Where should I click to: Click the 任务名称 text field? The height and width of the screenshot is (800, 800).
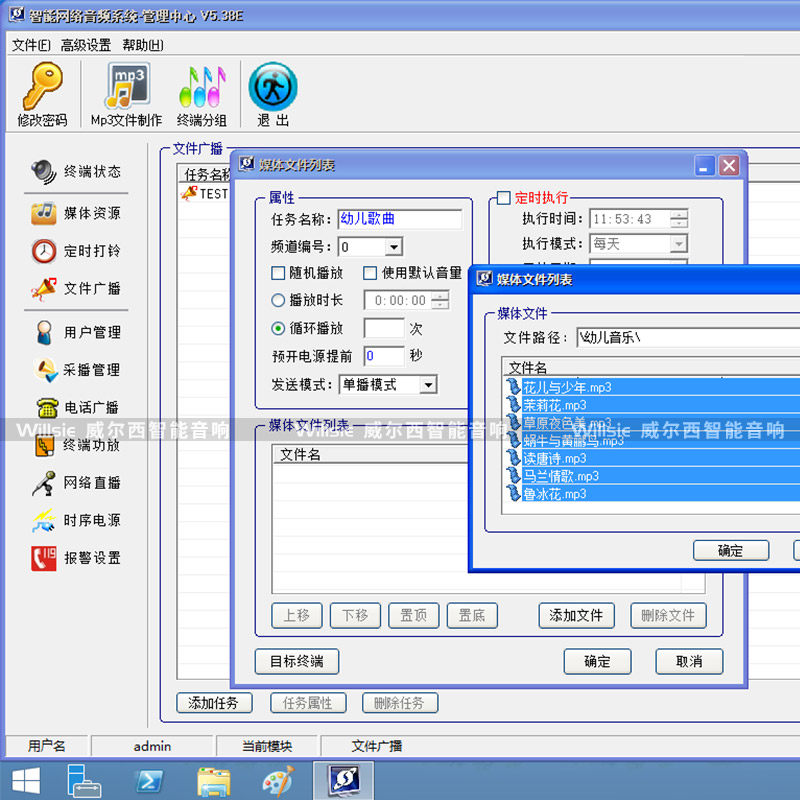tap(399, 219)
